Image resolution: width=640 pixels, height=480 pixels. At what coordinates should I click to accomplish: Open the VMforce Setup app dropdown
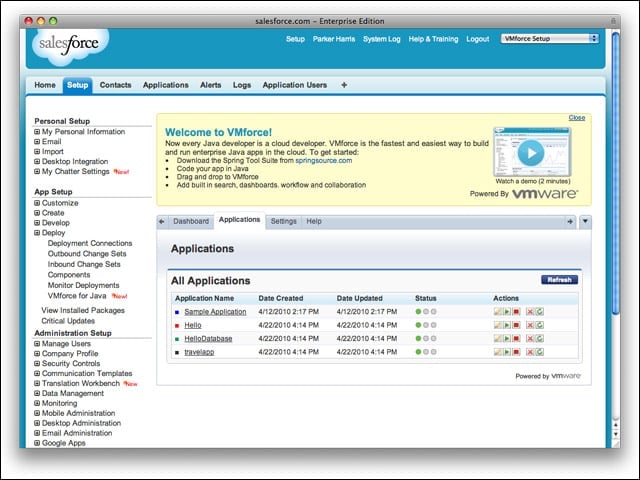(x=550, y=38)
